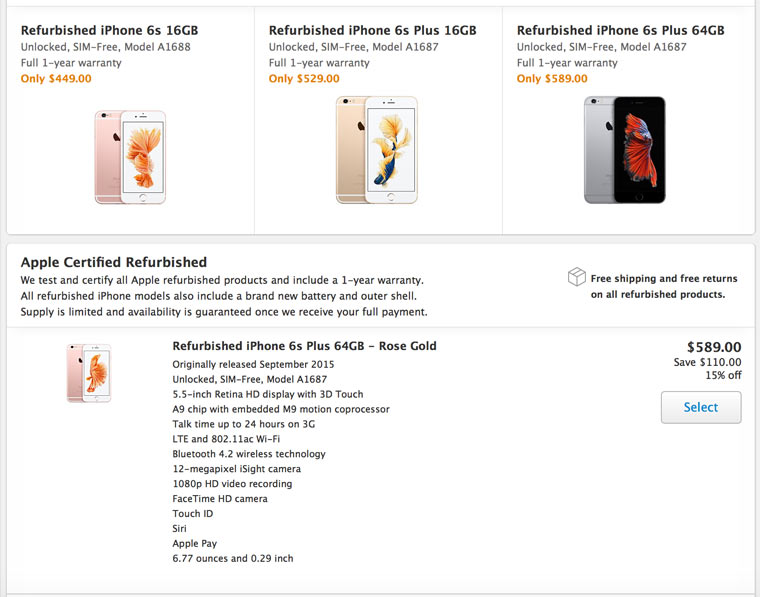Click the small Rose Gold iPhone thumbnail in details
The width and height of the screenshot is (760, 597).
tap(89, 373)
